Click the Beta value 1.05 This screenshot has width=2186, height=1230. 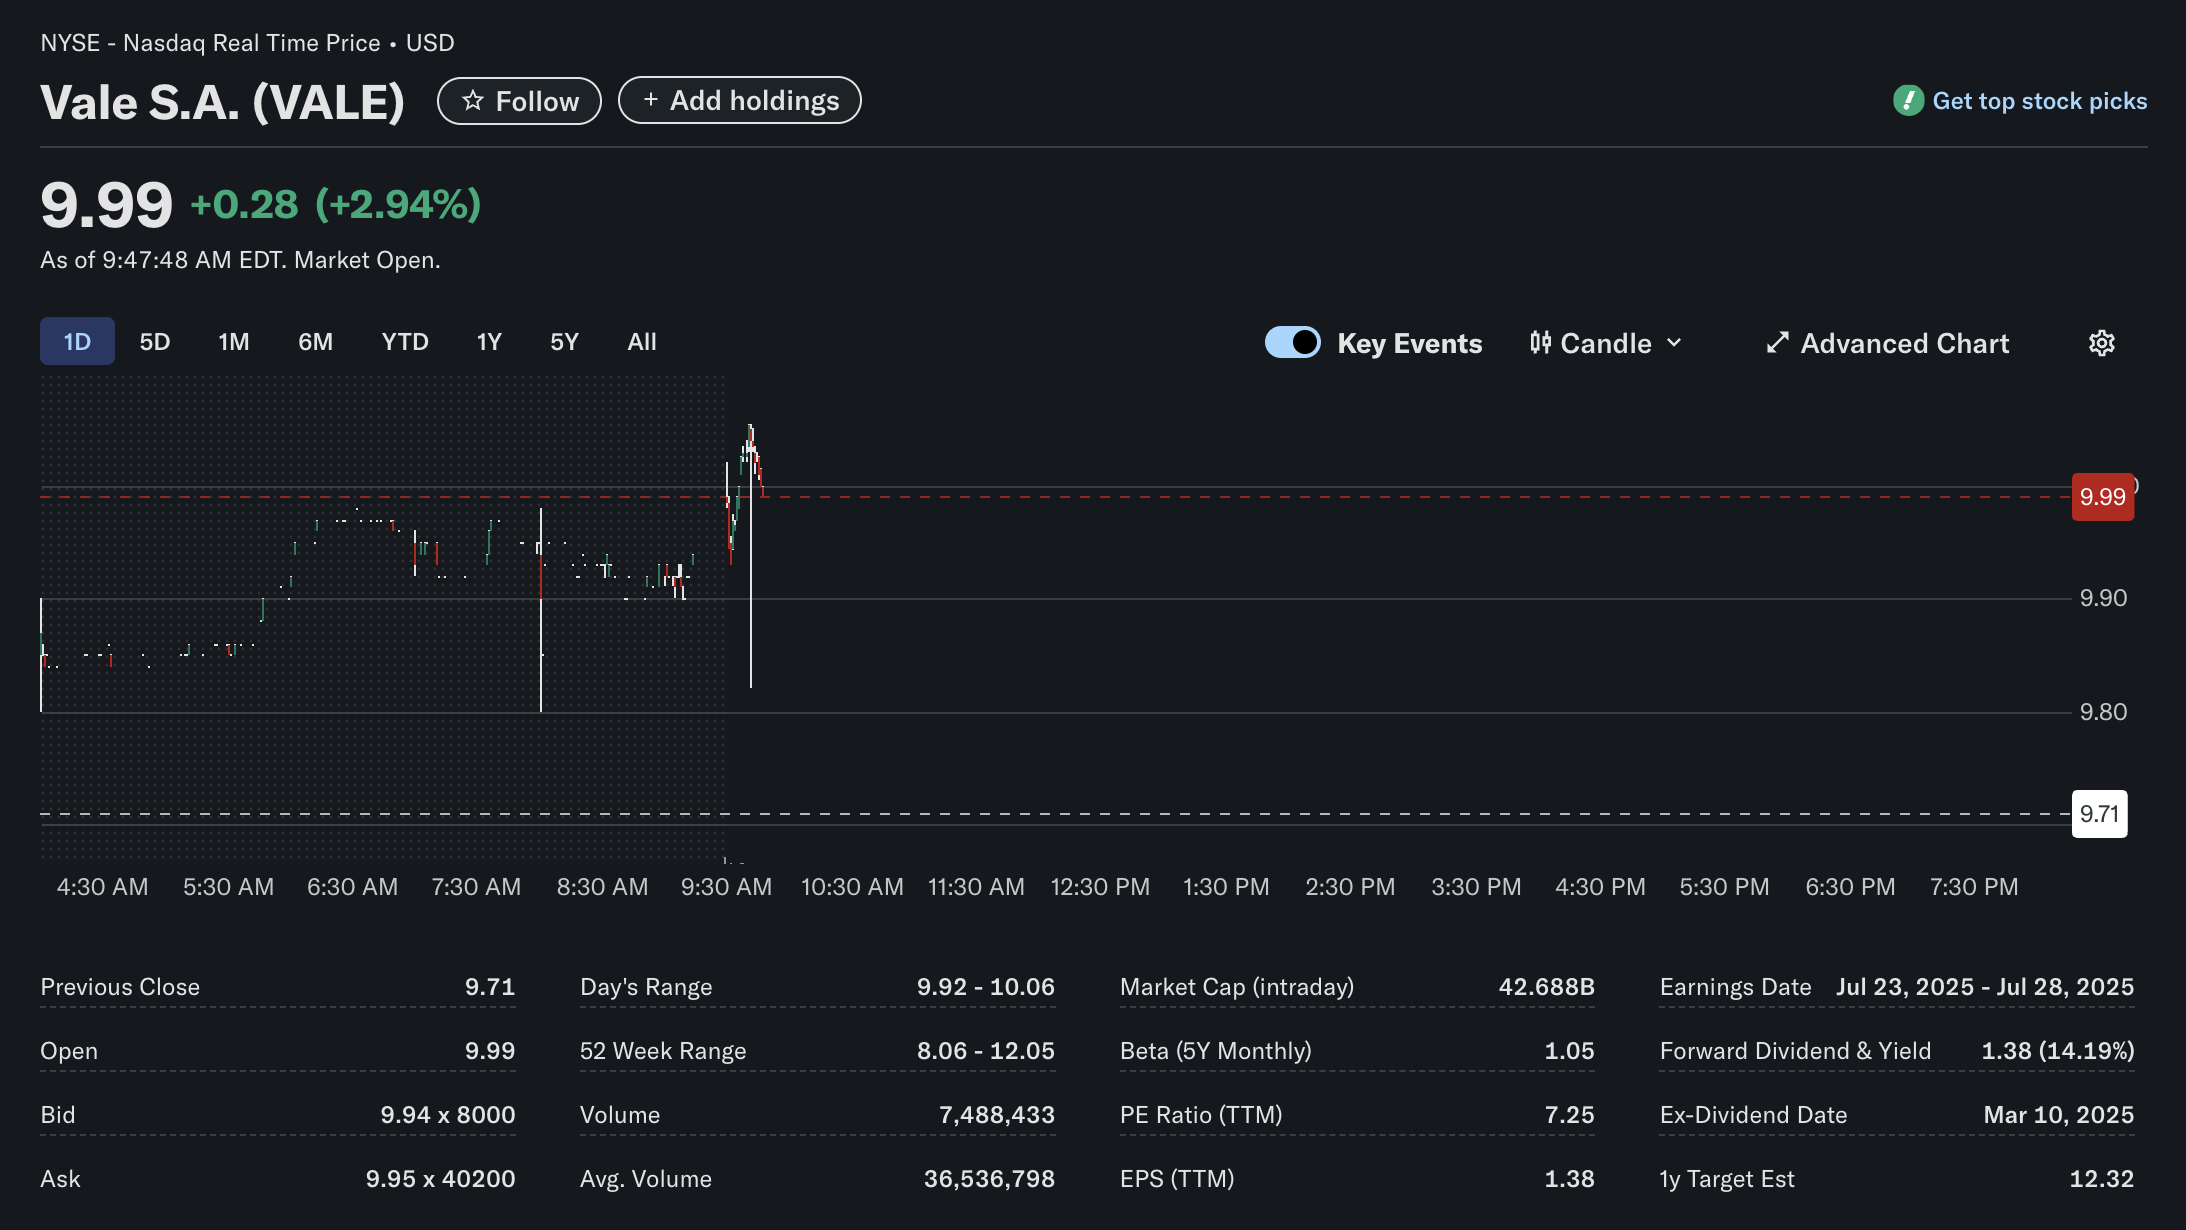pos(1570,1051)
